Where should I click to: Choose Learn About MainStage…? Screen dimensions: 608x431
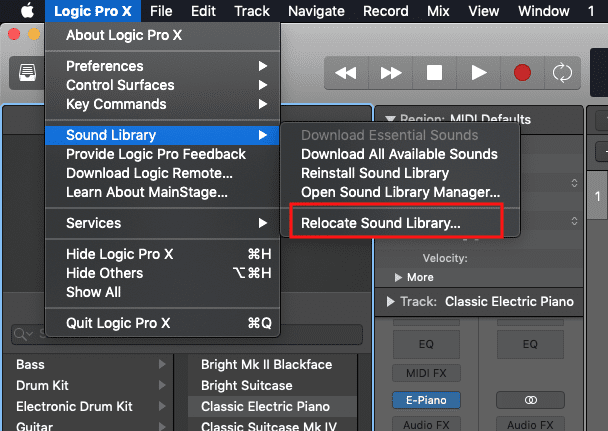[x=162, y=192]
